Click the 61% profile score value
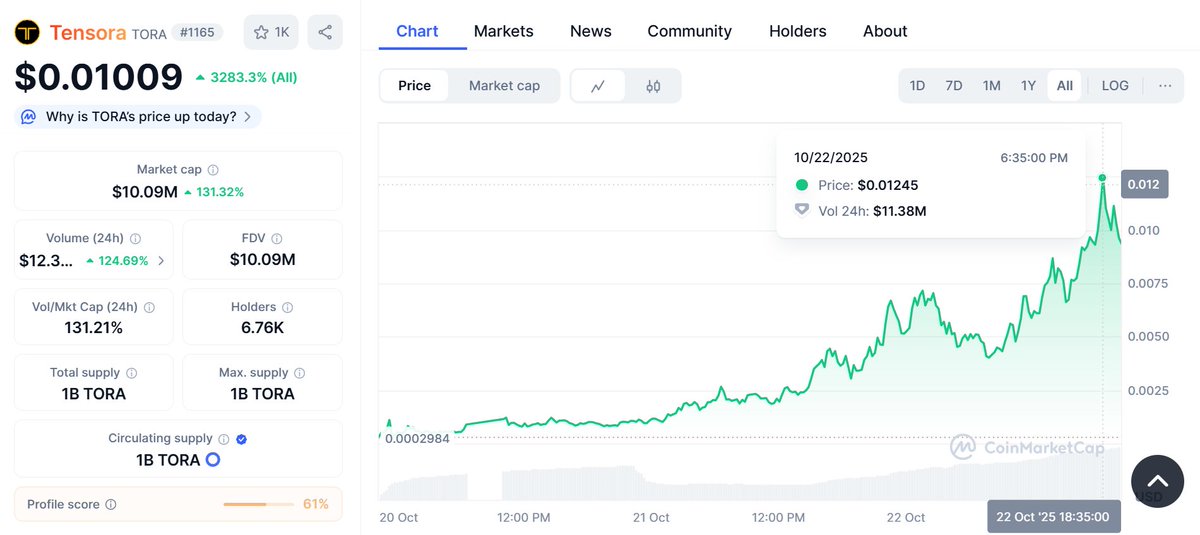1200x535 pixels. point(316,504)
